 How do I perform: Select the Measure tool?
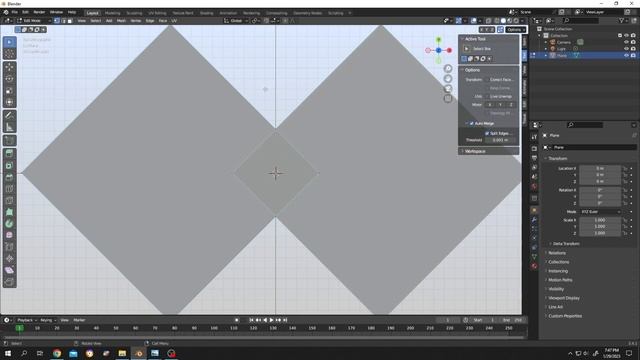click(9, 127)
